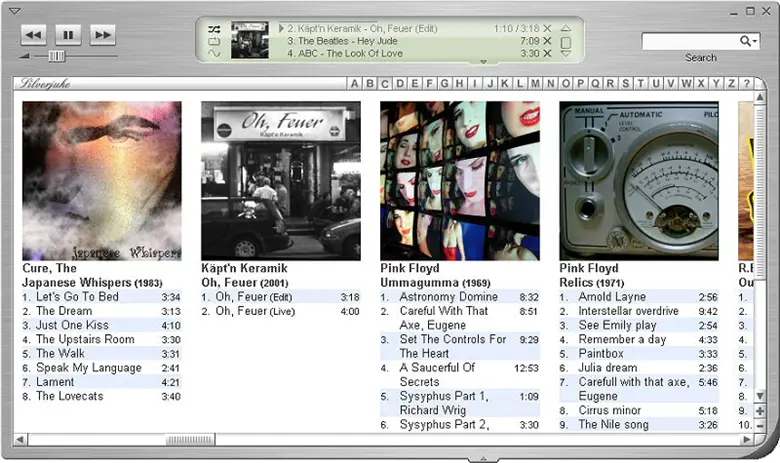Open the search options dropdown
The height and width of the screenshot is (463, 780).
(749, 41)
